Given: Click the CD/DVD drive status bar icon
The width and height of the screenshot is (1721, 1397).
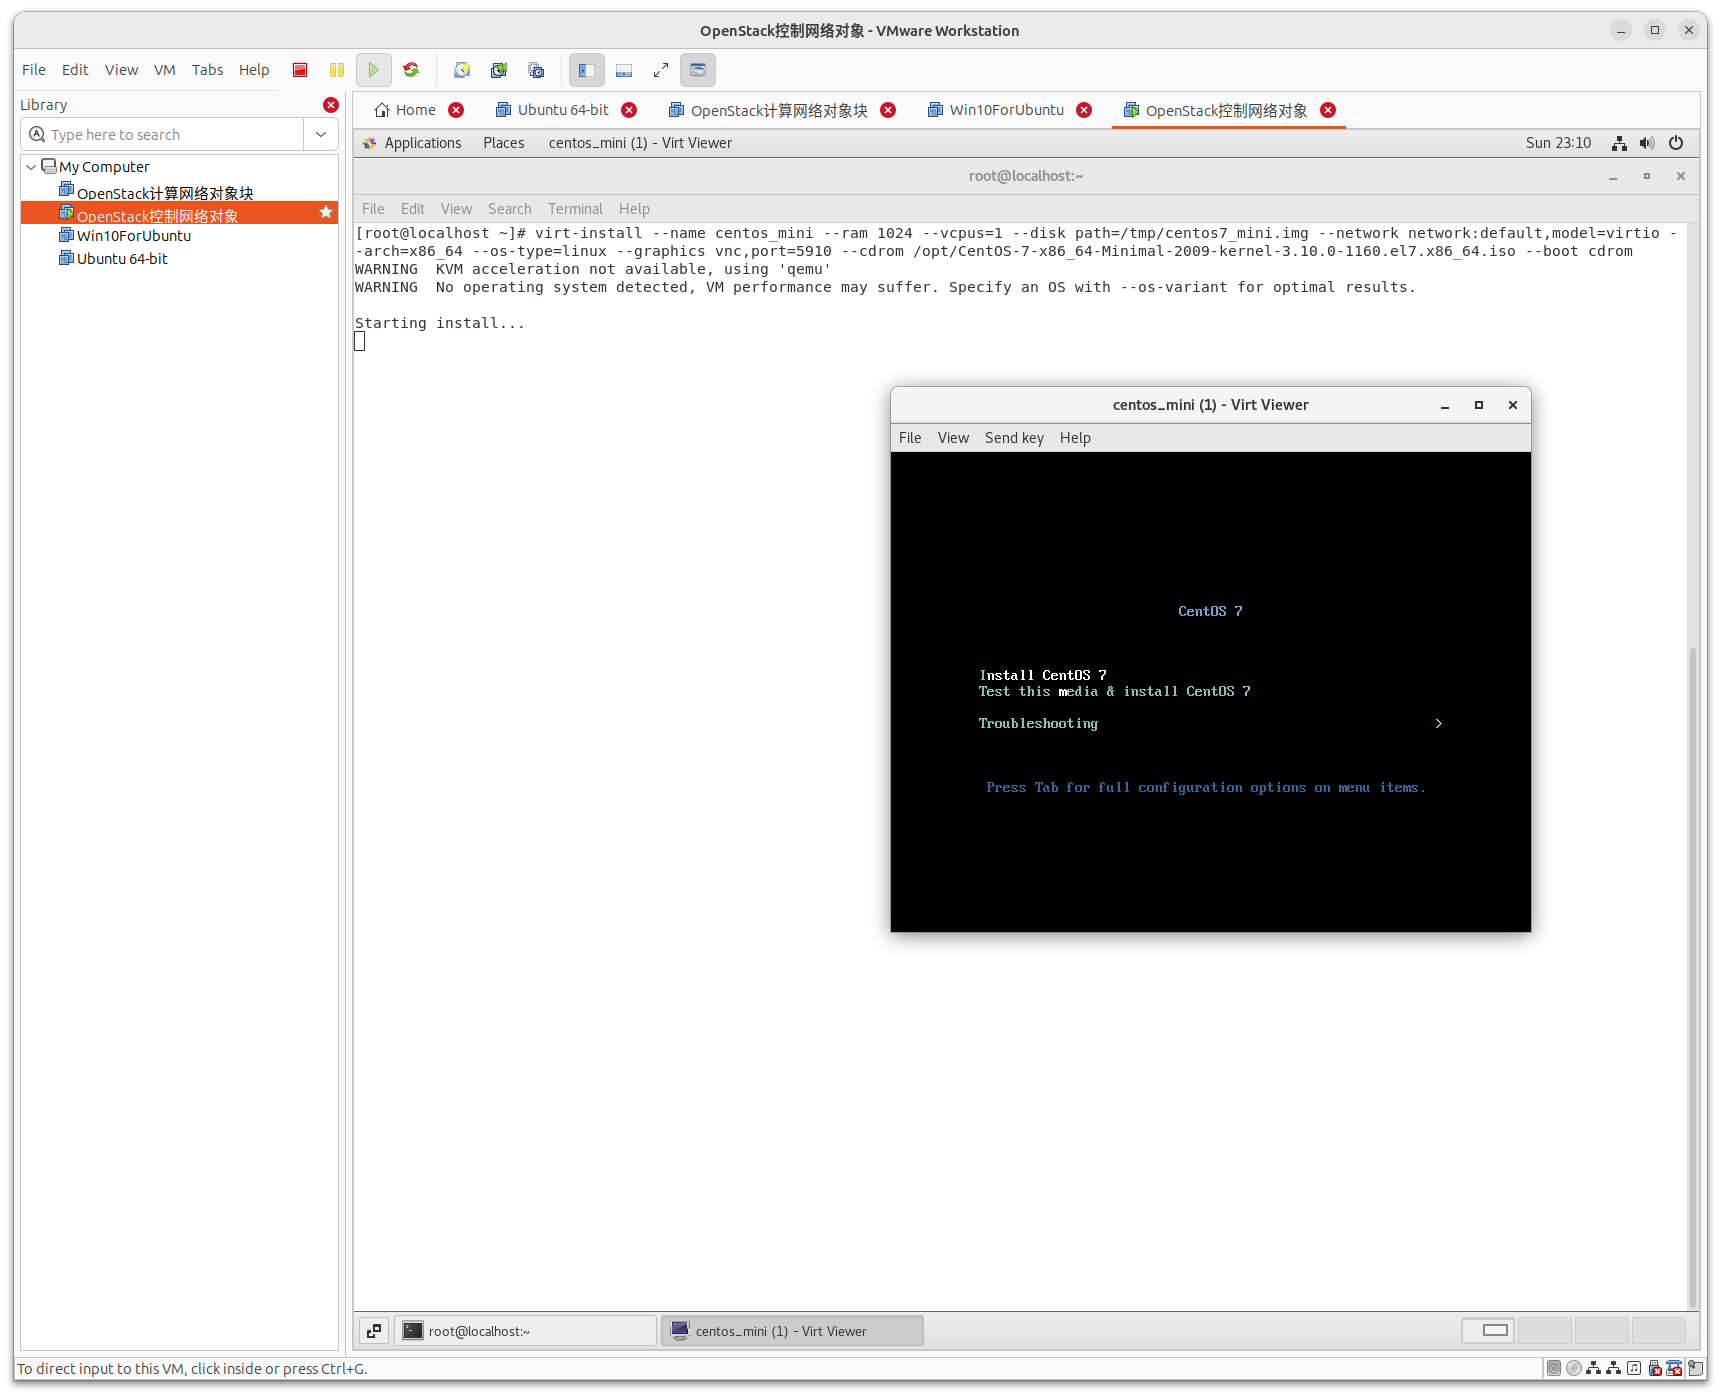Looking at the screenshot, I should [1573, 1369].
